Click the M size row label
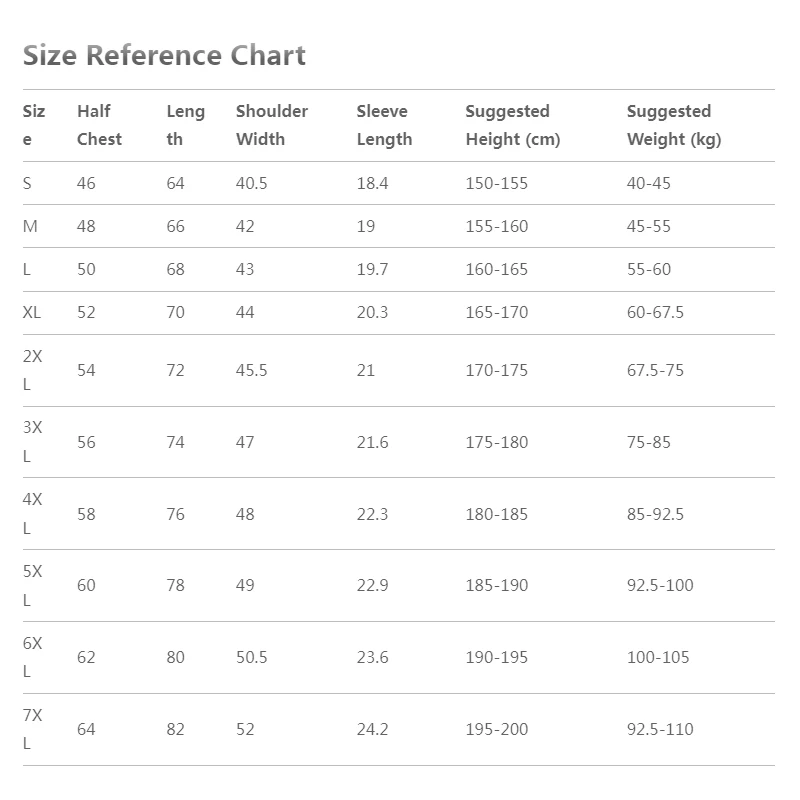The height and width of the screenshot is (800, 800). pyautogui.click(x=30, y=226)
